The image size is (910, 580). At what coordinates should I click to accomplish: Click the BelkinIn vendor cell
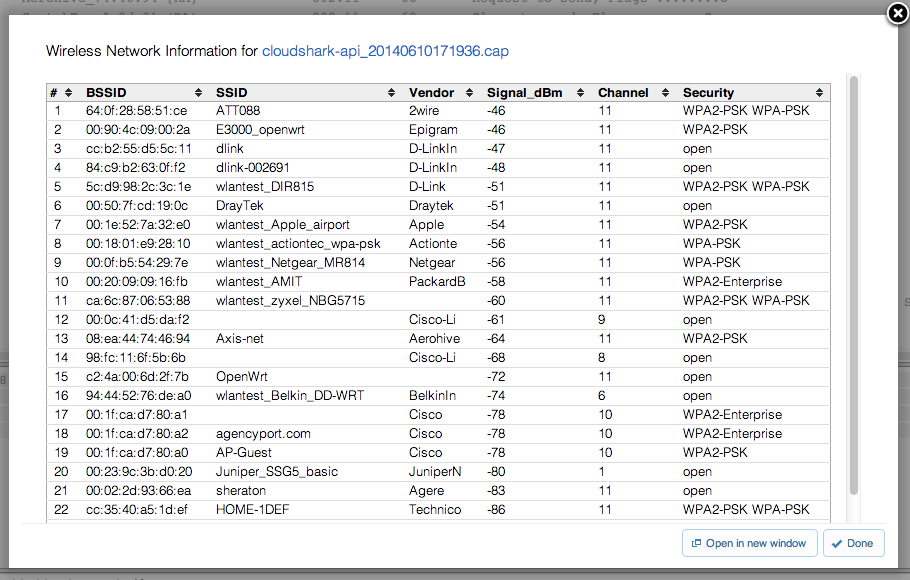pos(432,395)
